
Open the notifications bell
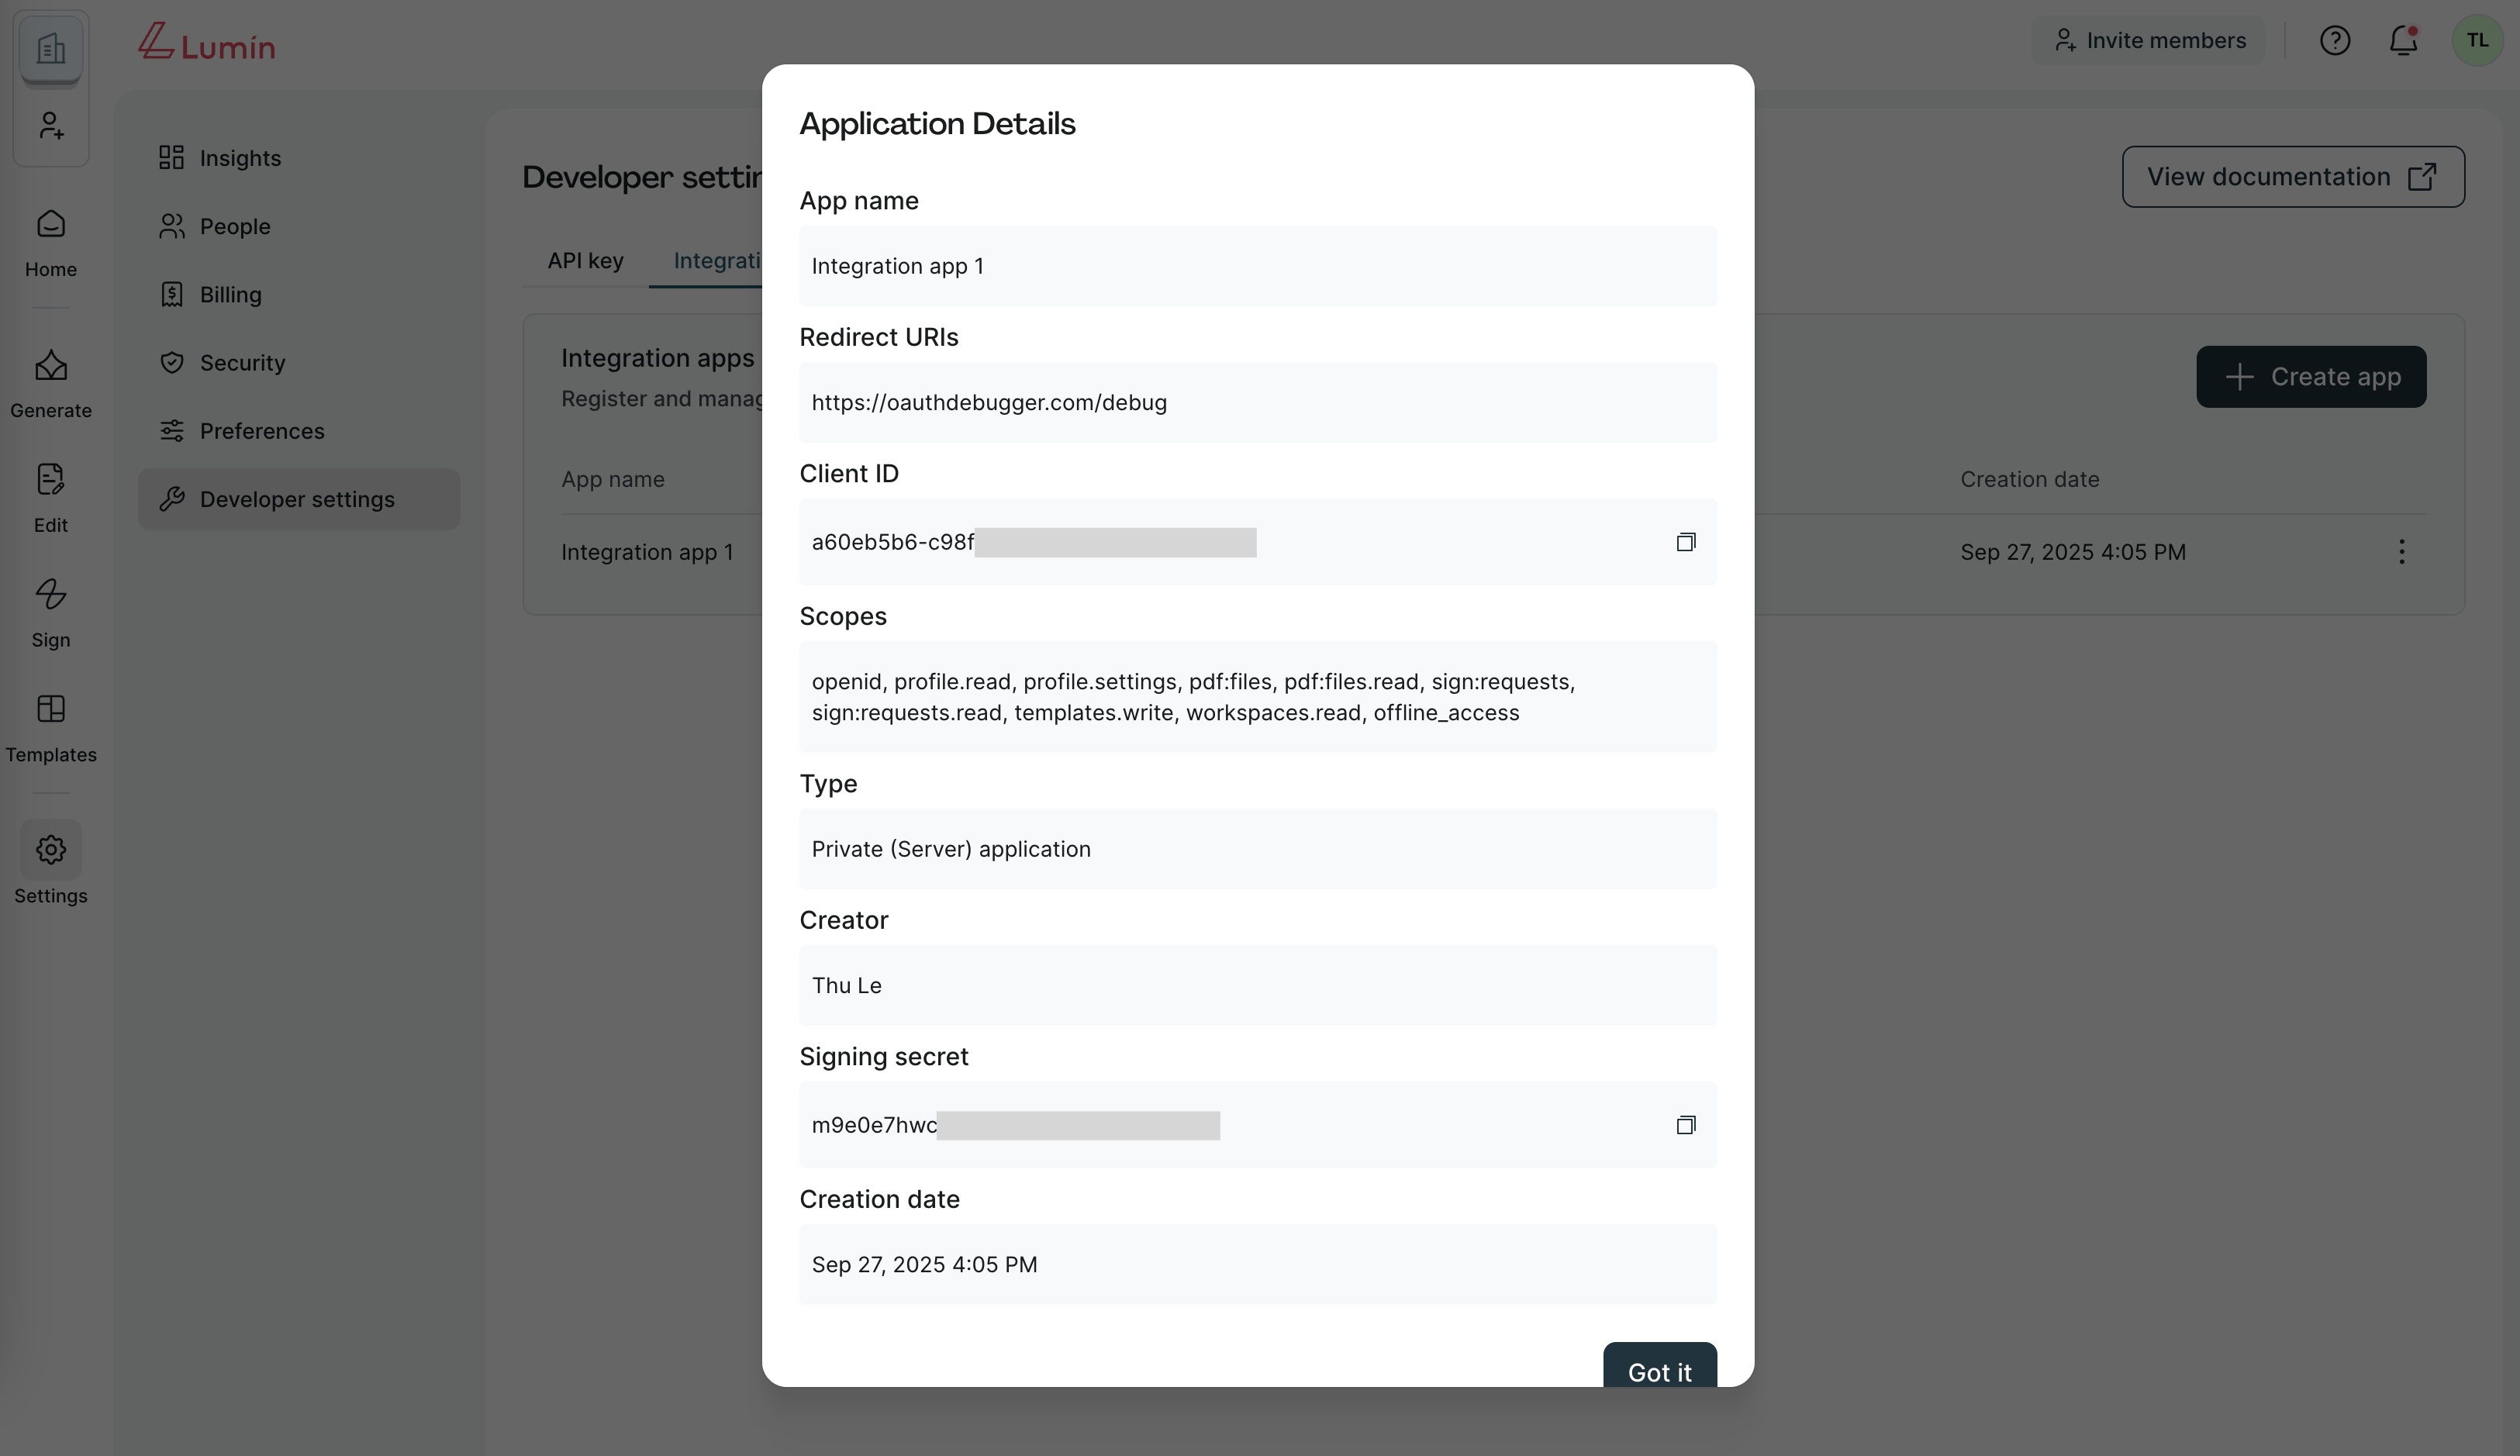pyautogui.click(x=2403, y=41)
